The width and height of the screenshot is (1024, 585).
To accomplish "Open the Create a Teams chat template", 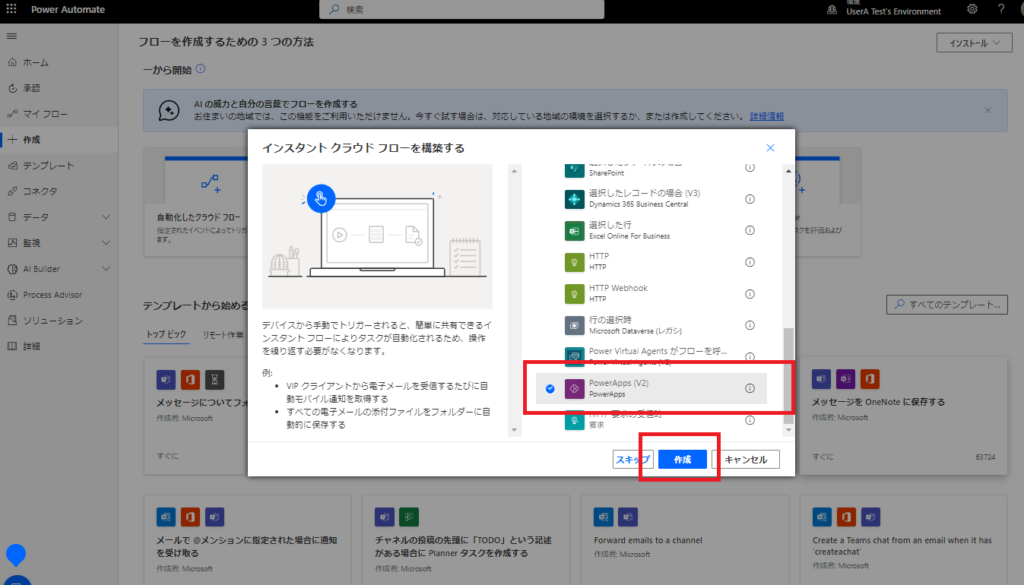I will pos(904,540).
